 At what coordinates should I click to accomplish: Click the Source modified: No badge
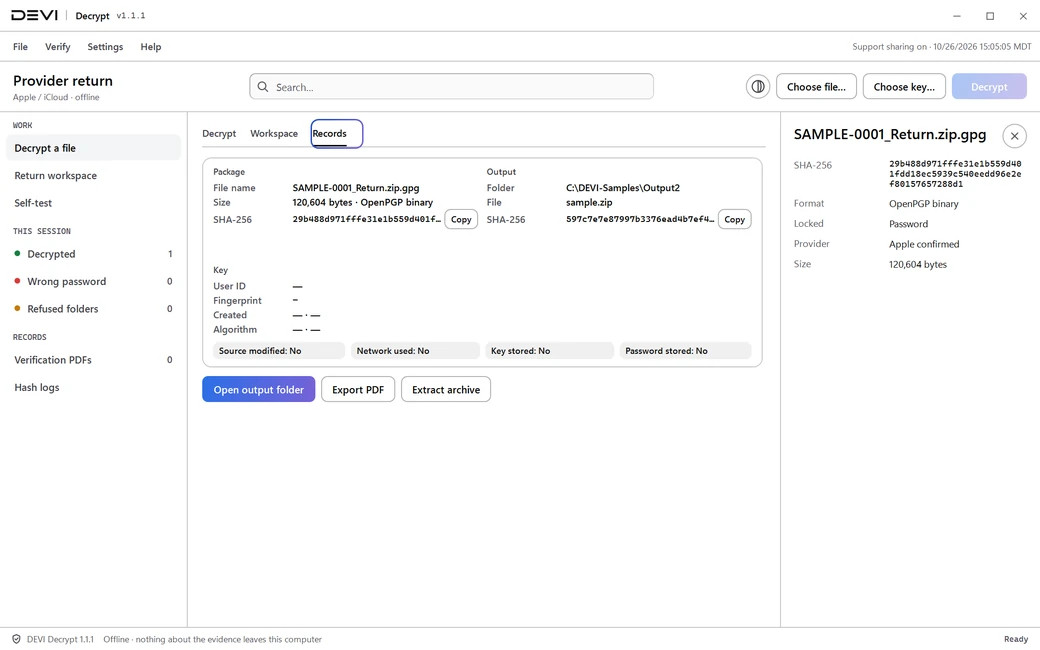(279, 351)
